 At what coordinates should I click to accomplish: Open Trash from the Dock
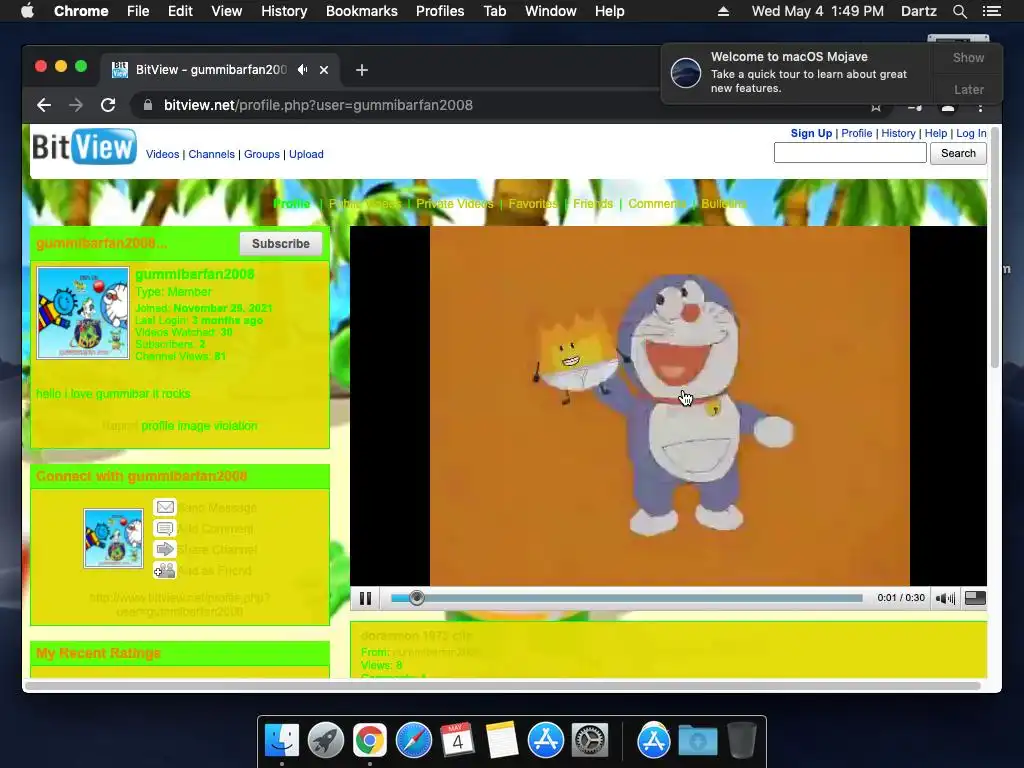[x=741, y=741]
